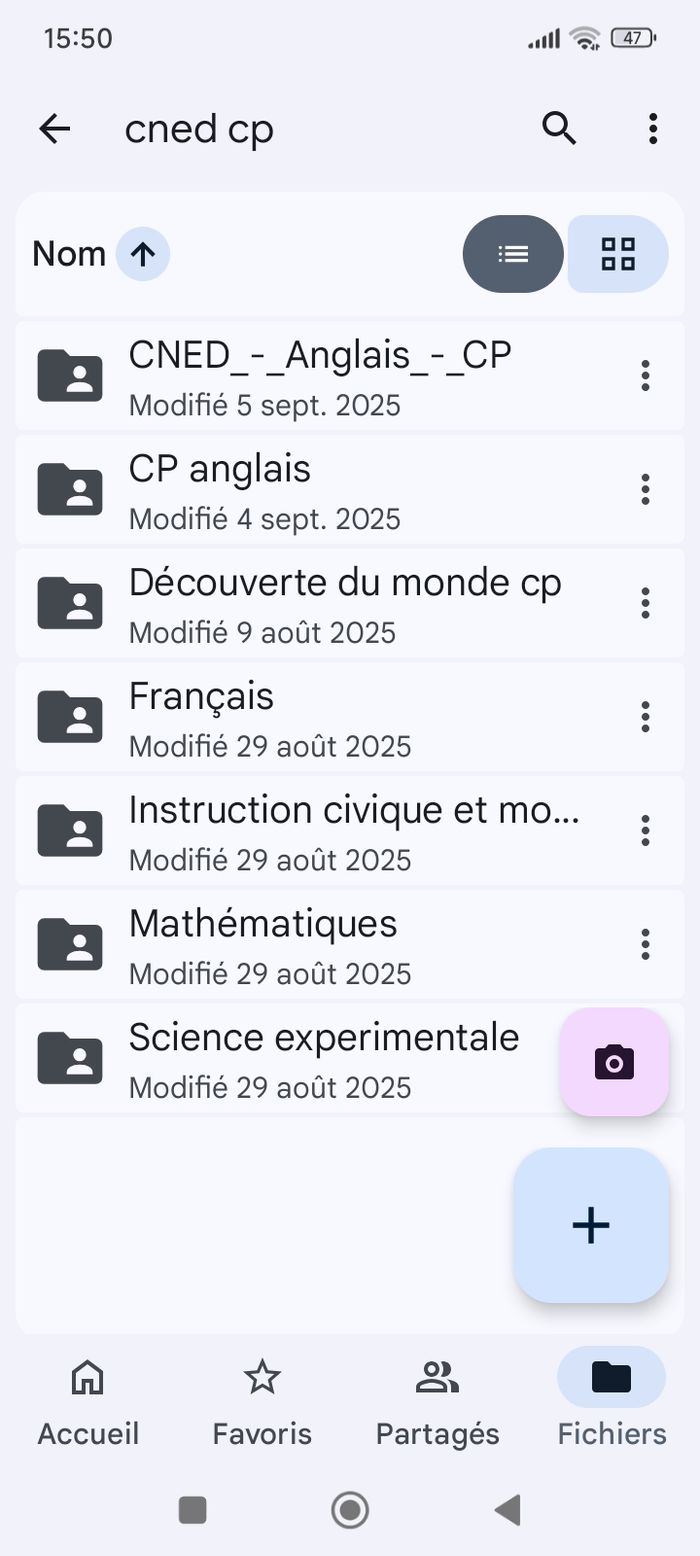Screen dimensions: 700x1556
Task: Open the Découverte du monde cp folder
Action: [x=344, y=583]
